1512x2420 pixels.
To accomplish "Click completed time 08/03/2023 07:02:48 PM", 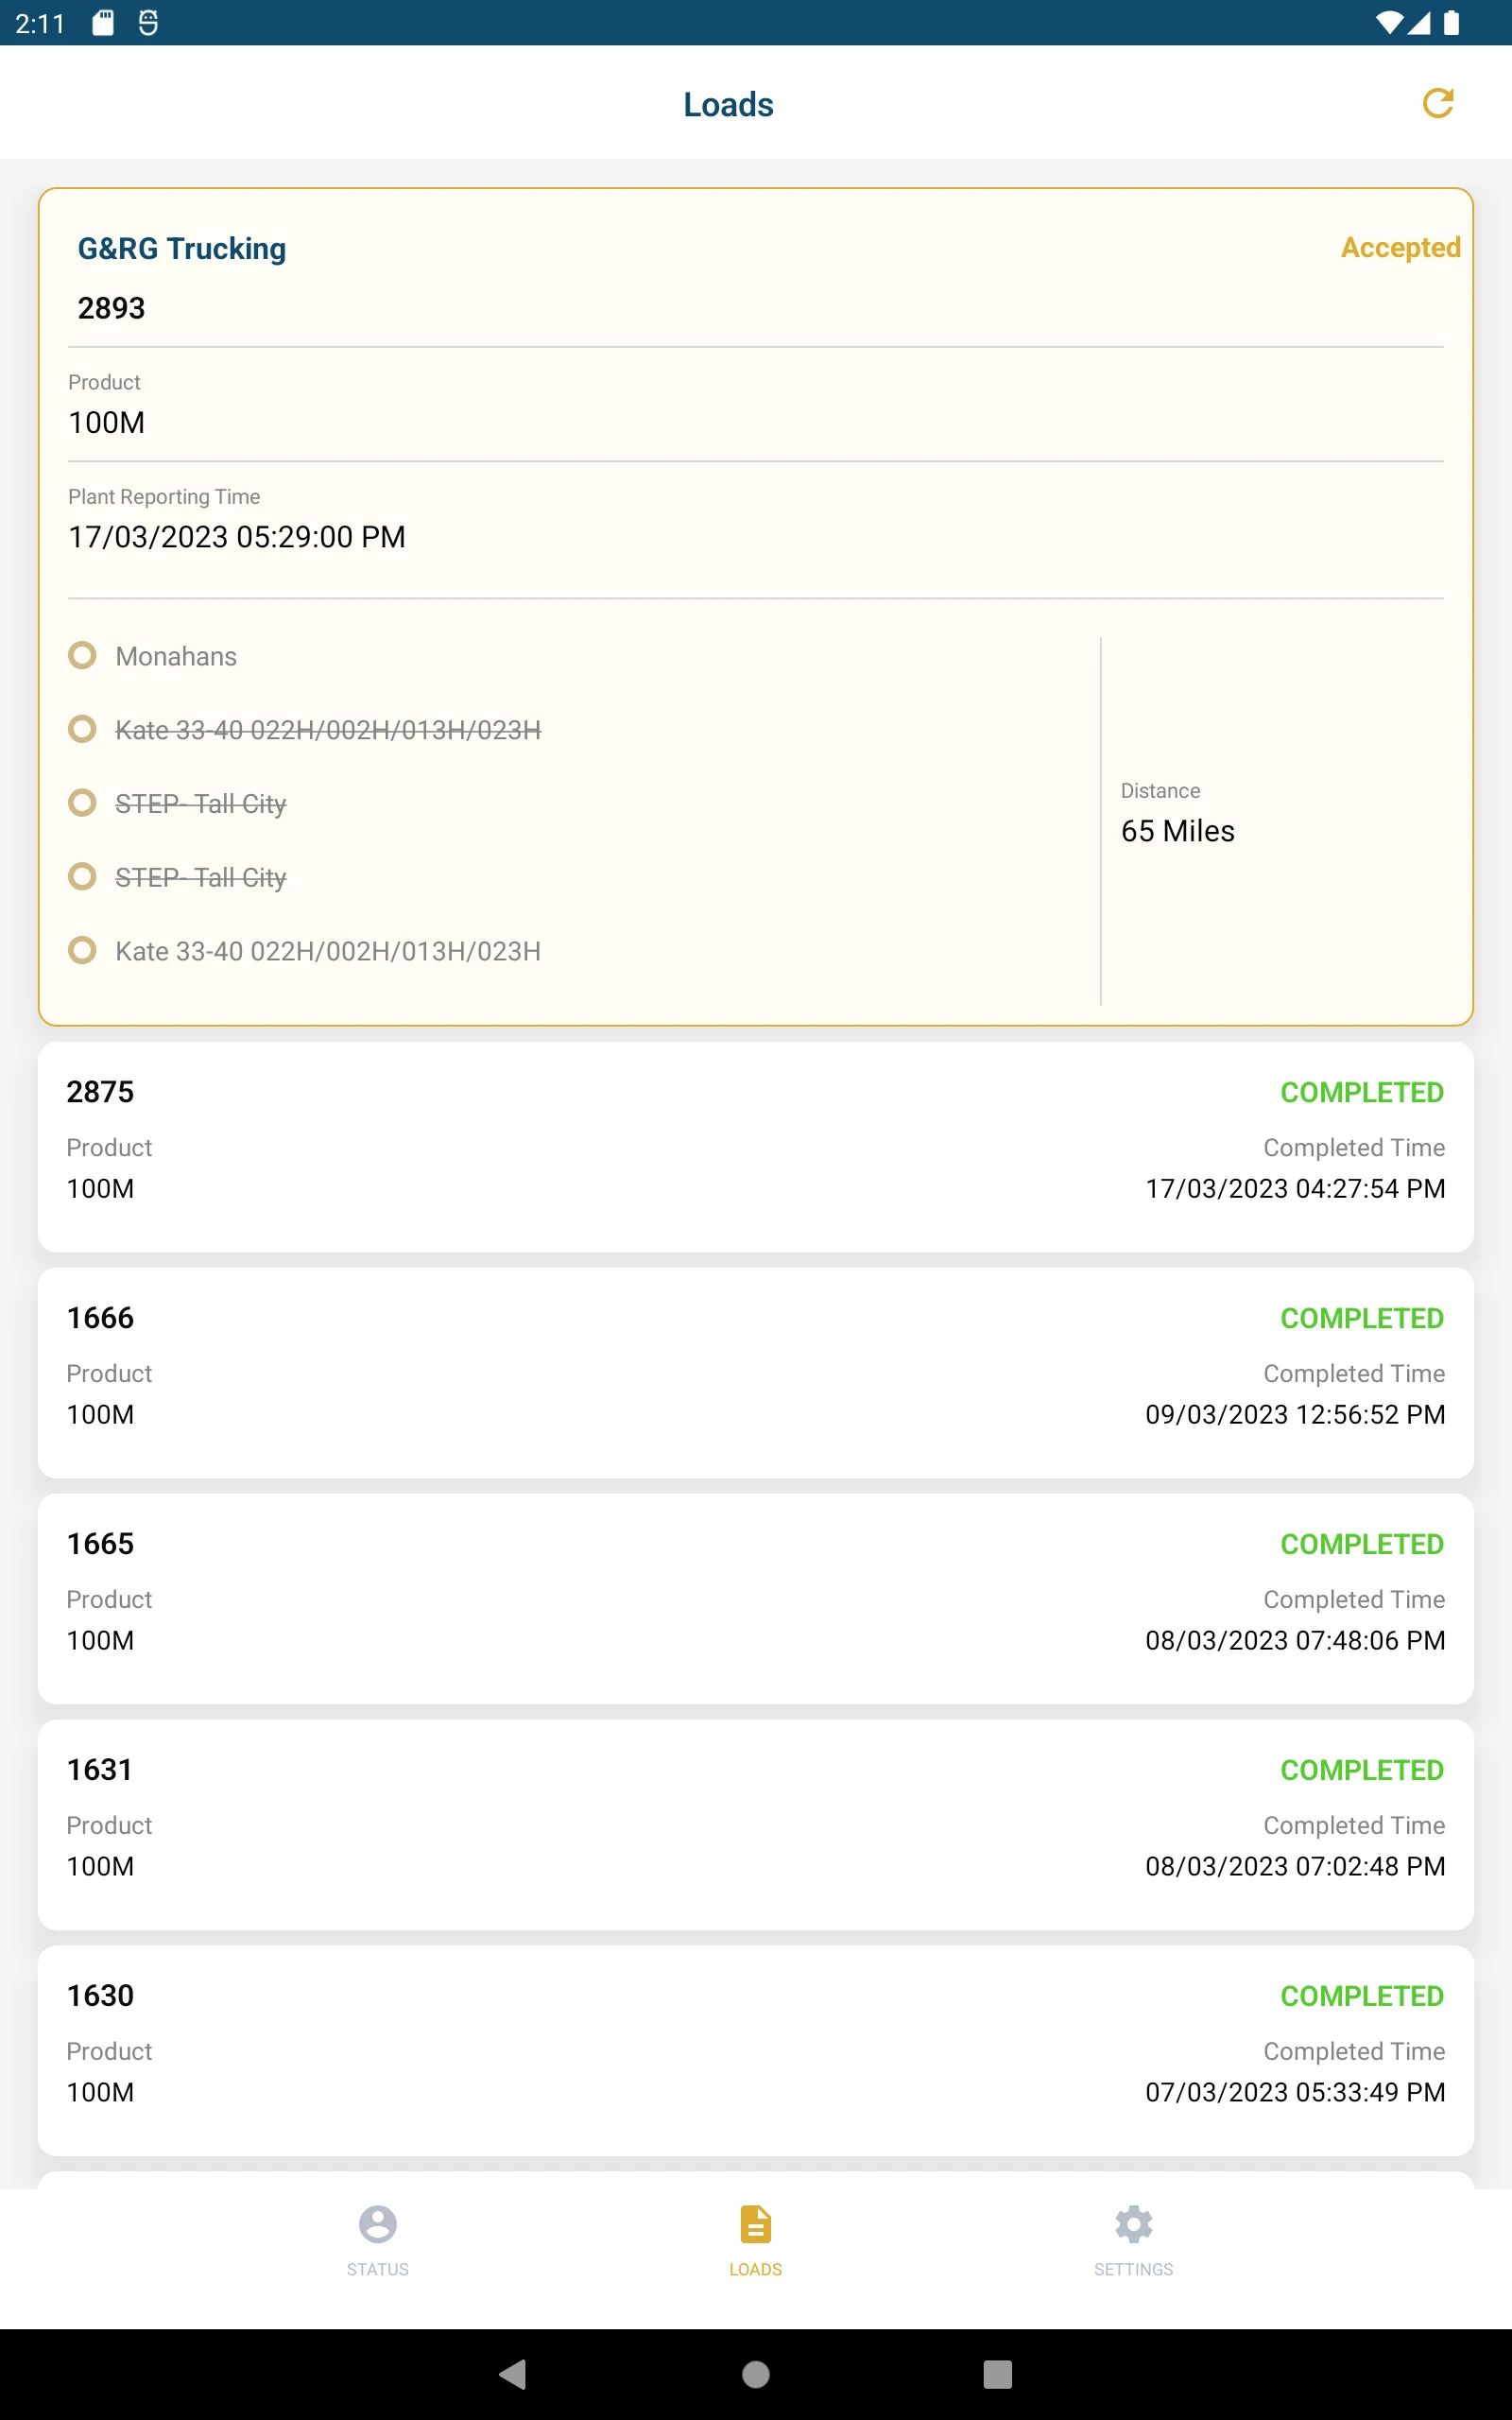I will pos(1295,1866).
